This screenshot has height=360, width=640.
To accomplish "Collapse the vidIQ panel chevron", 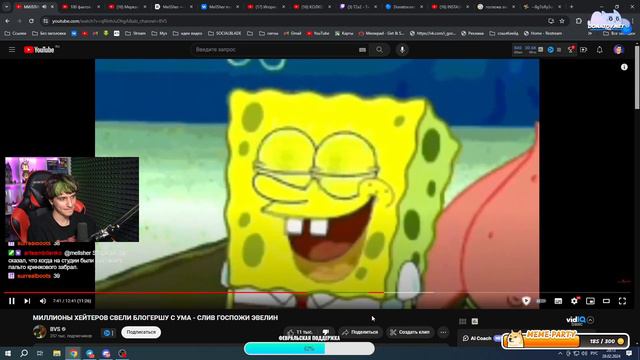I will pos(591,320).
